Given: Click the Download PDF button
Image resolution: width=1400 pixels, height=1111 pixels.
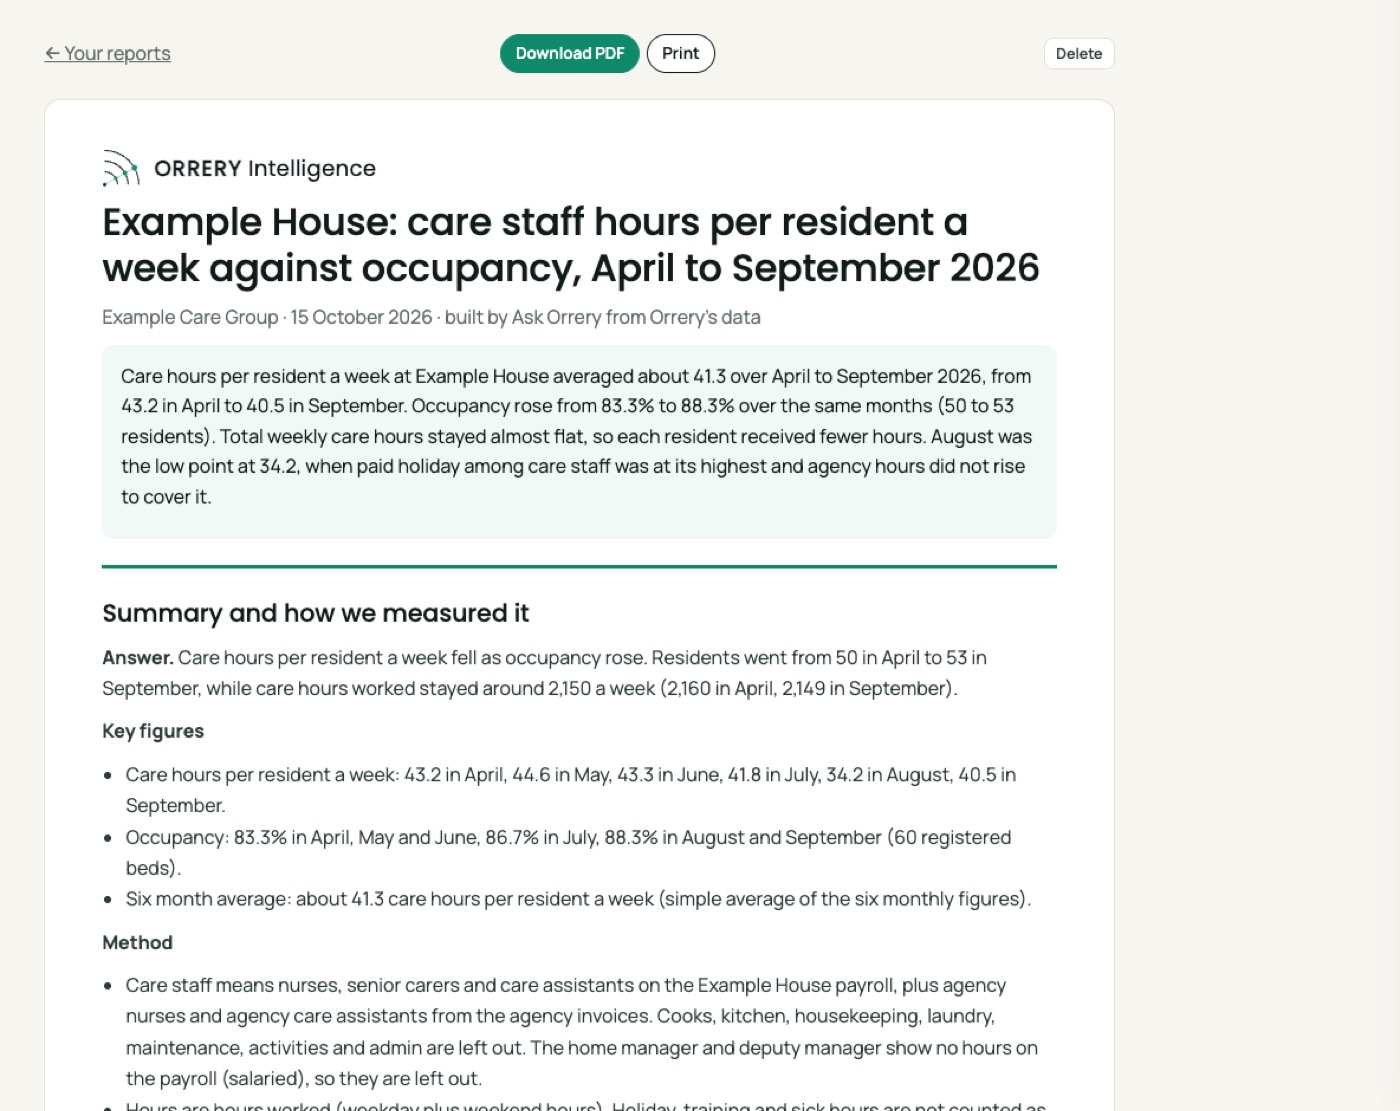Looking at the screenshot, I should pyautogui.click(x=570, y=54).
